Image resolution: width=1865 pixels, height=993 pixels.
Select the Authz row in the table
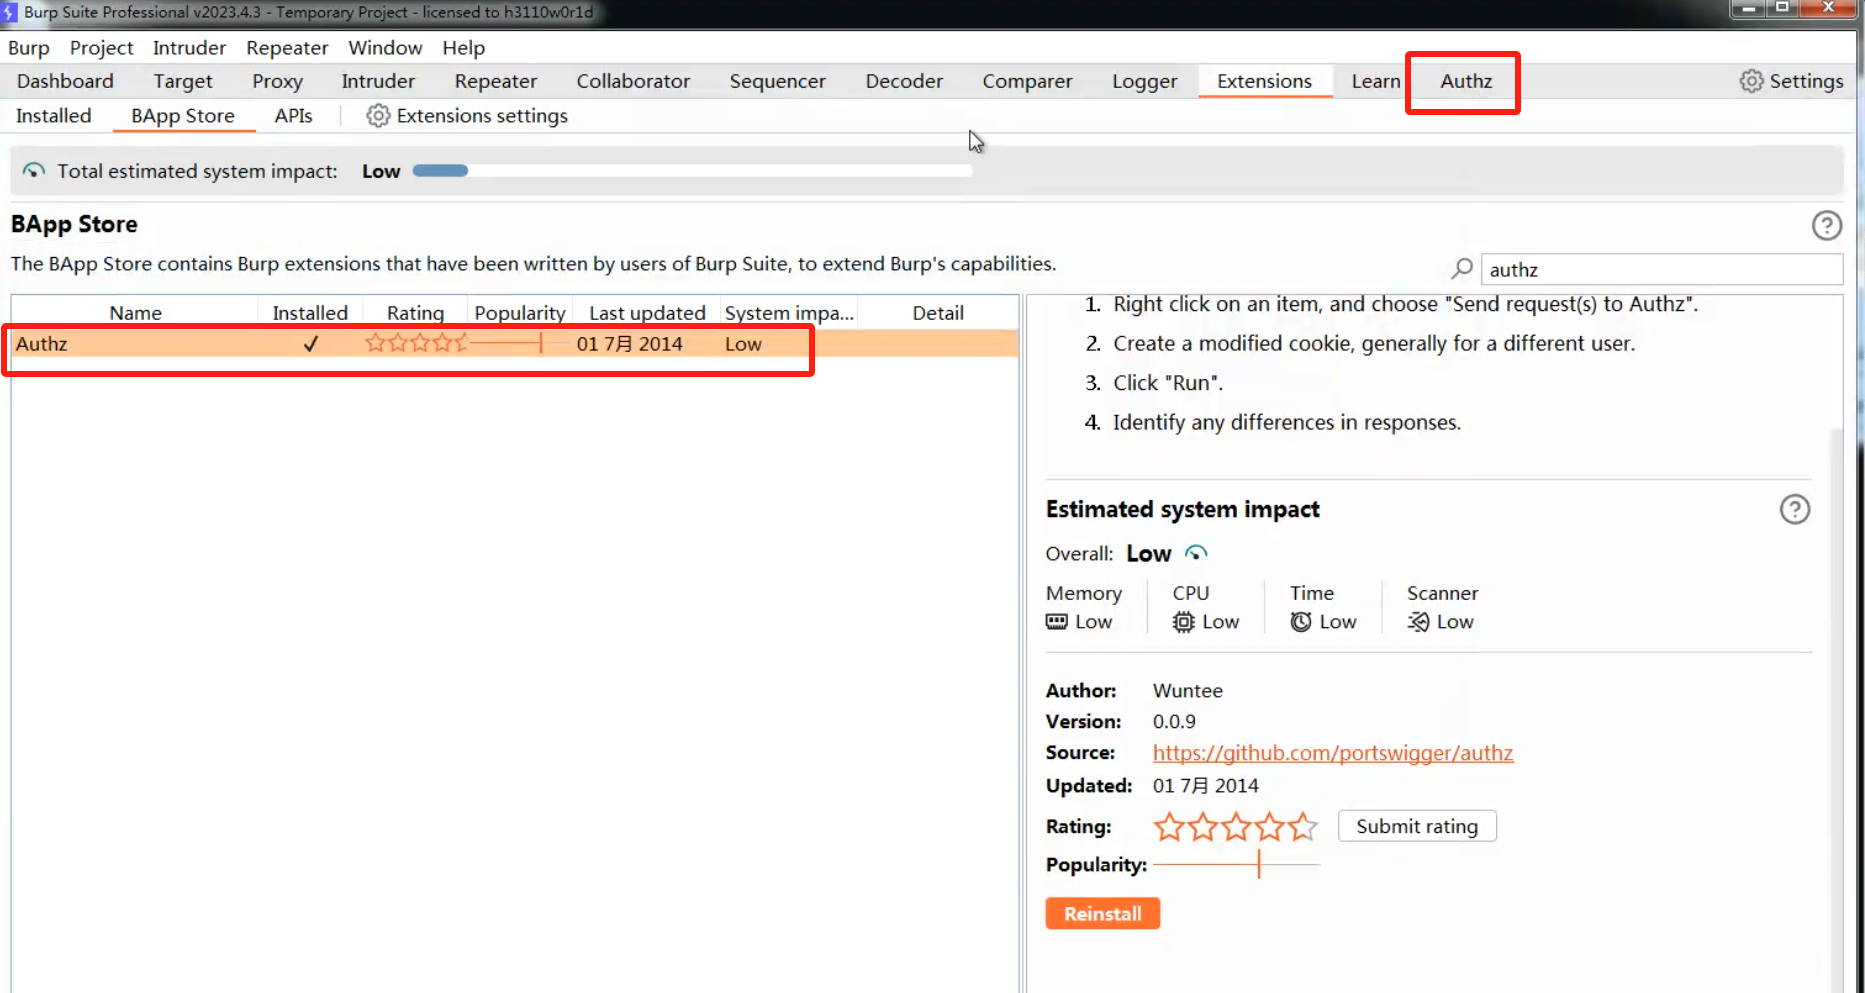click(515, 344)
